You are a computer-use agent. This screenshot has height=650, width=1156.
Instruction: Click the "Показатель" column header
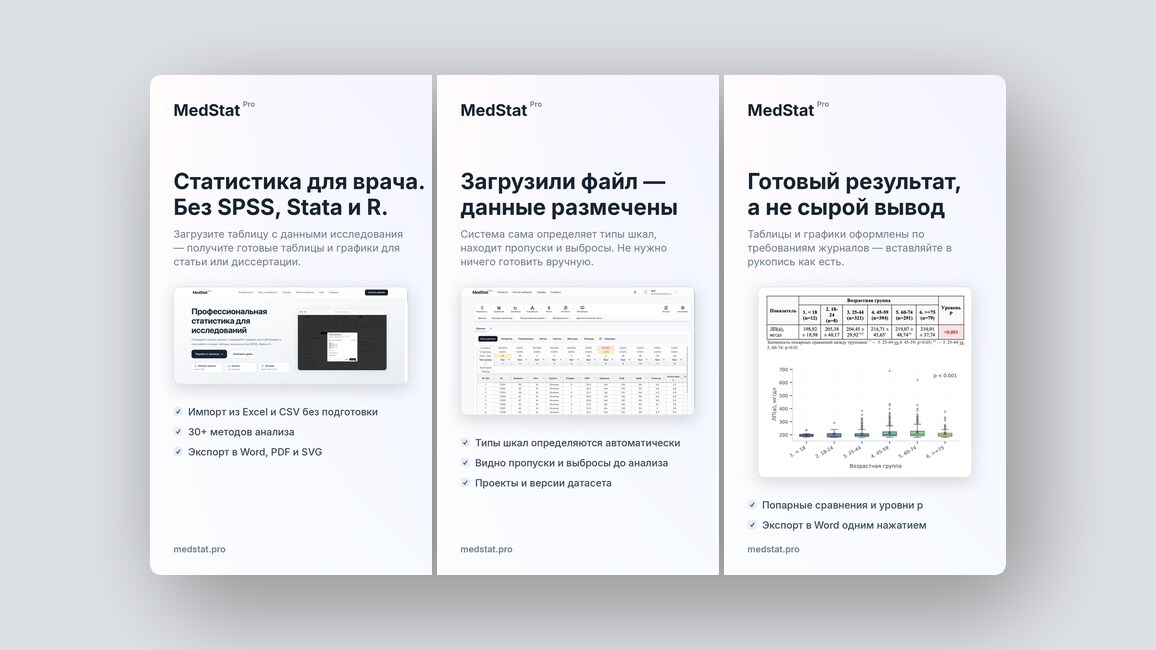click(783, 310)
